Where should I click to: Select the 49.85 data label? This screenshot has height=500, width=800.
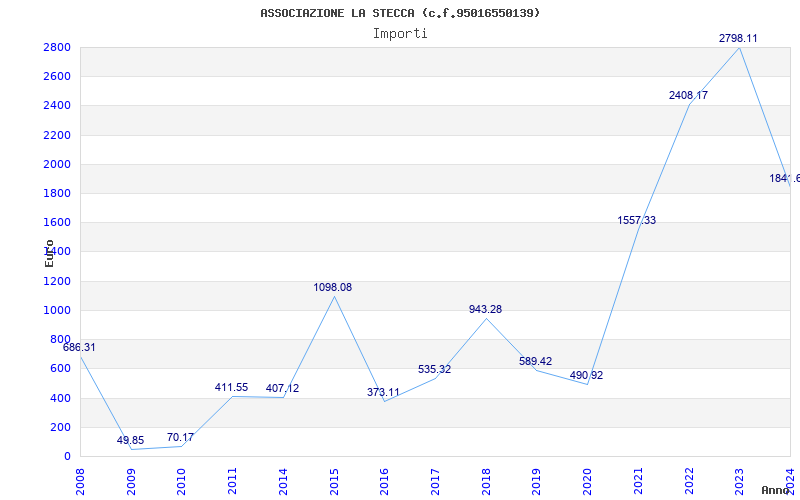[x=131, y=440]
